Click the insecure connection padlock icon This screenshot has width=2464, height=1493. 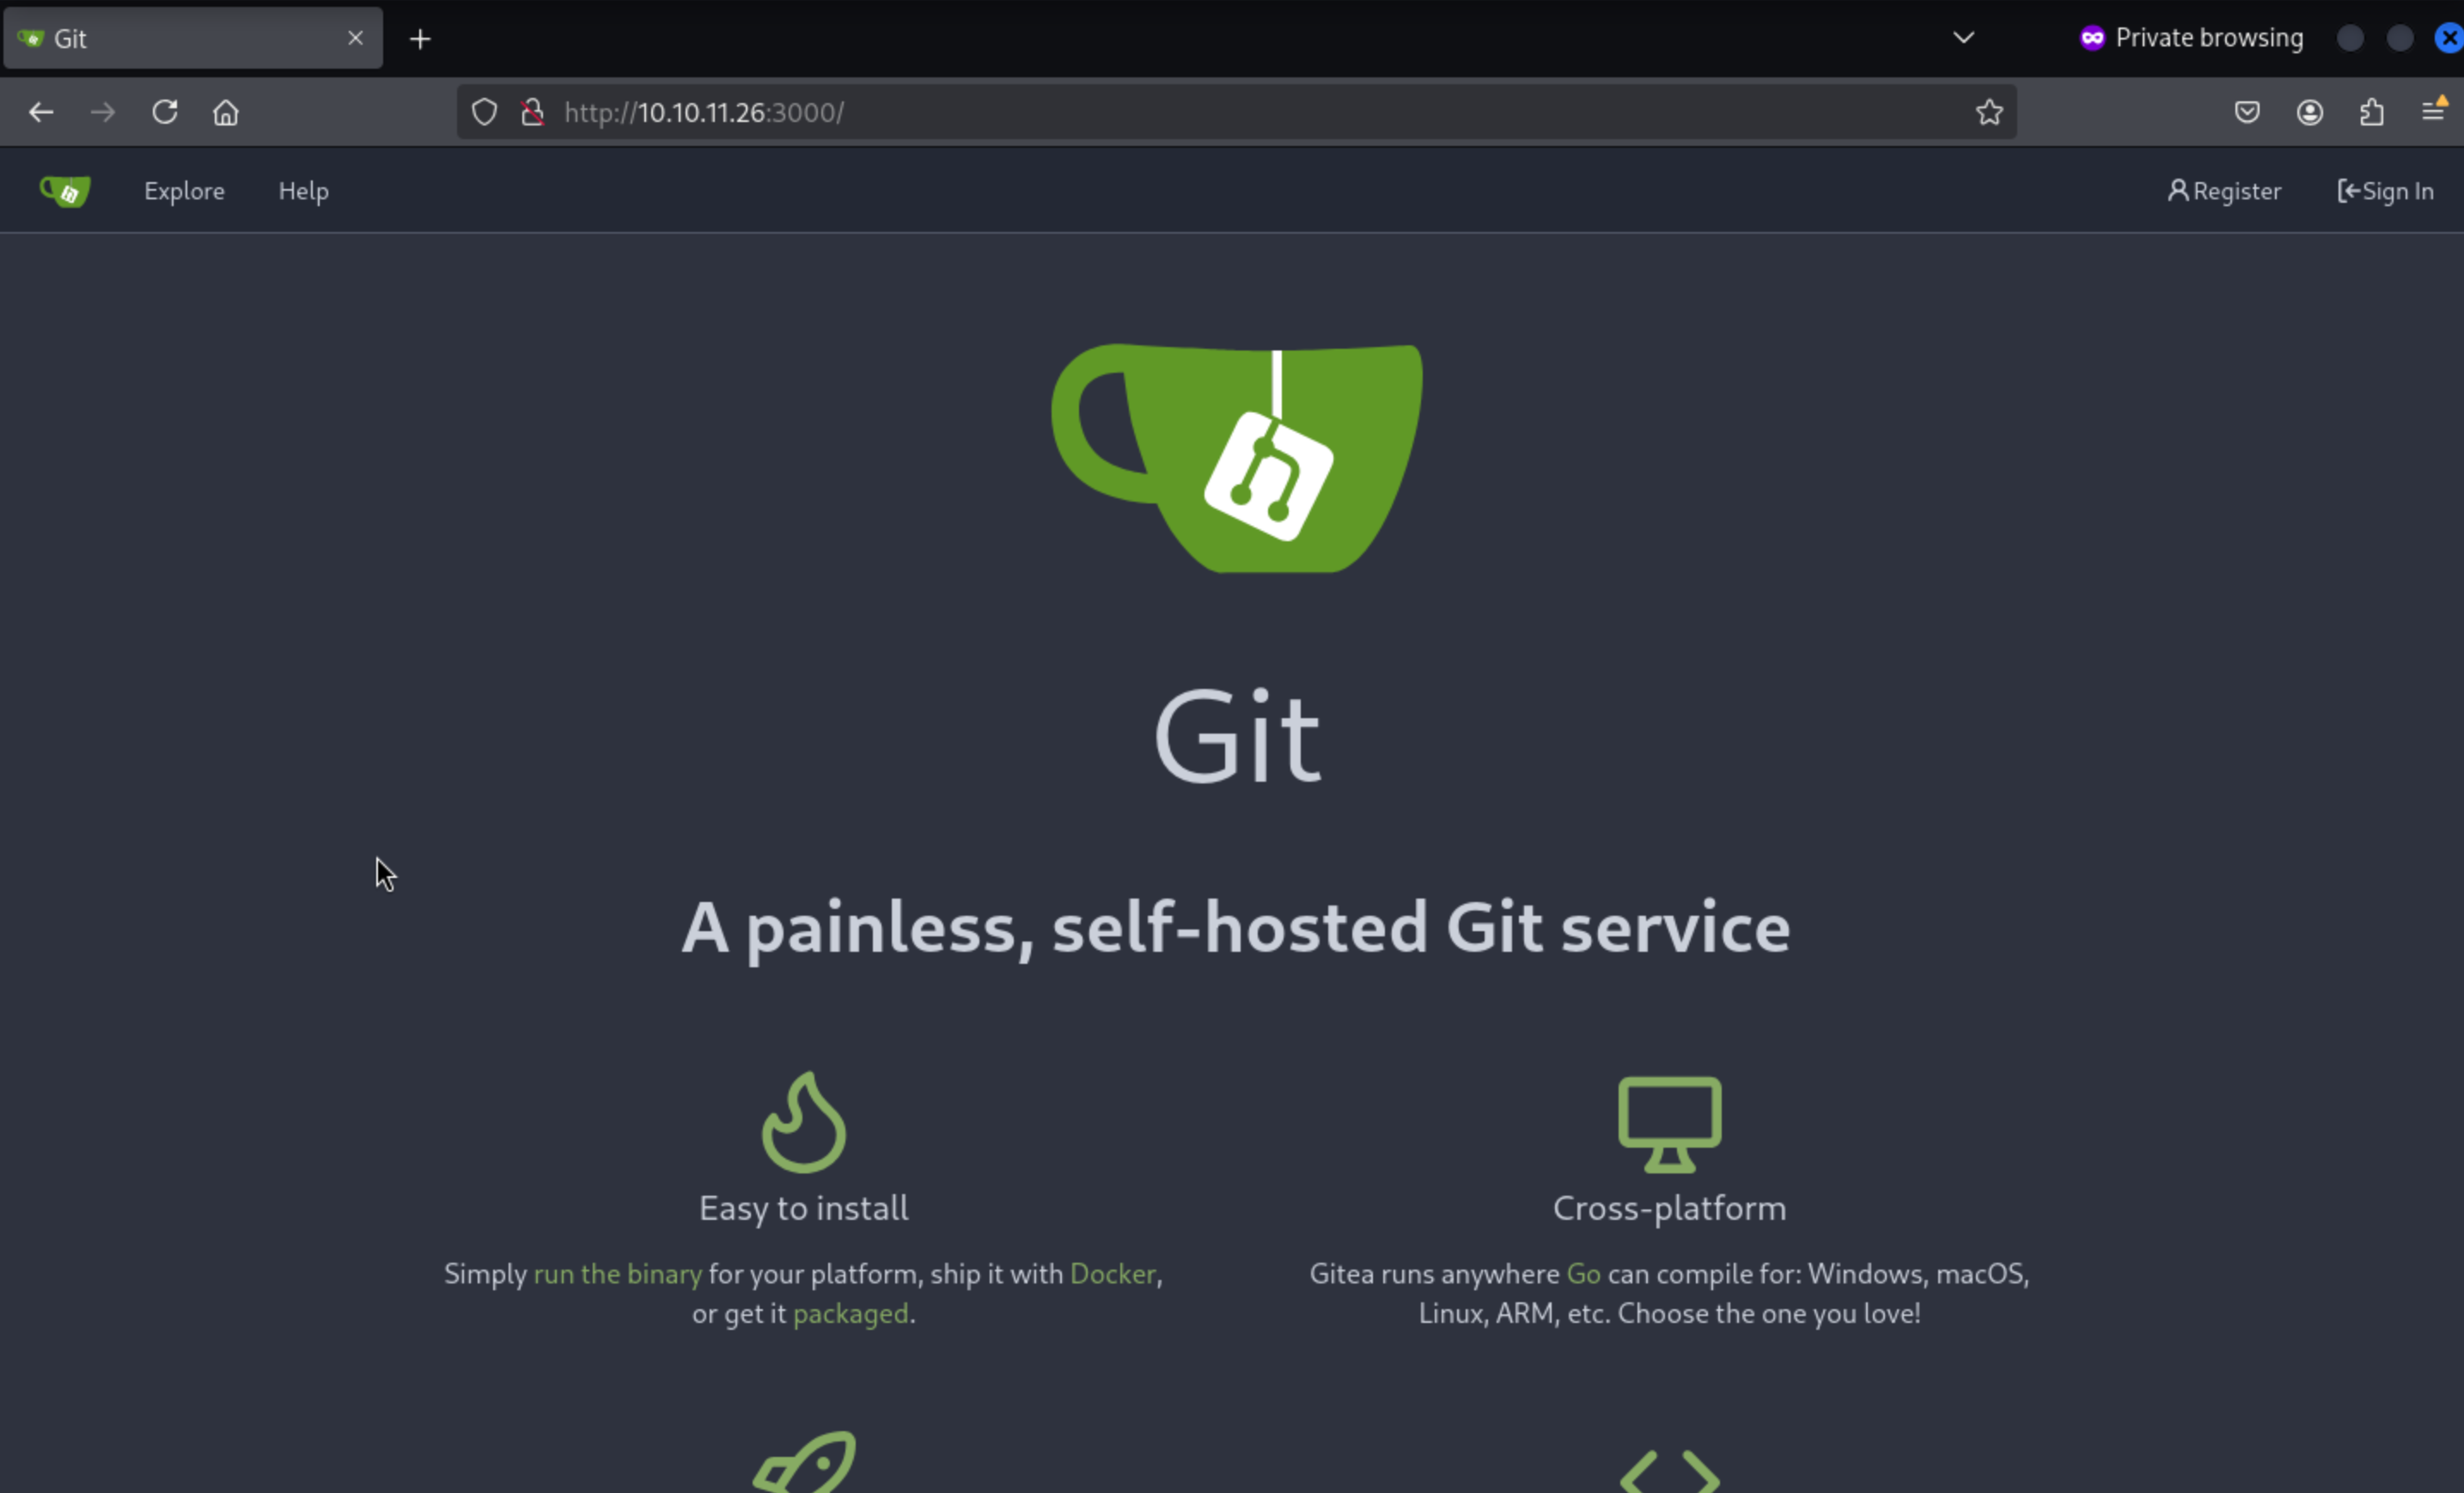pyautogui.click(x=533, y=112)
